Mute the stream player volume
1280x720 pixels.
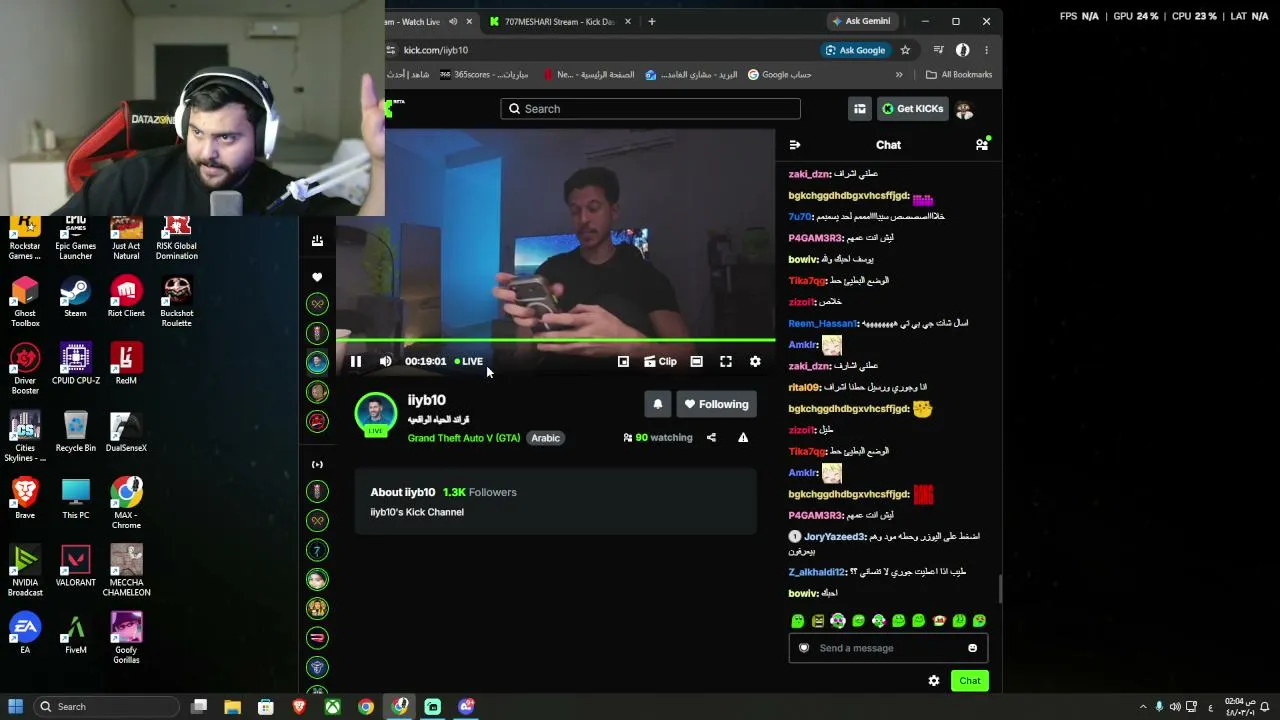(x=386, y=362)
